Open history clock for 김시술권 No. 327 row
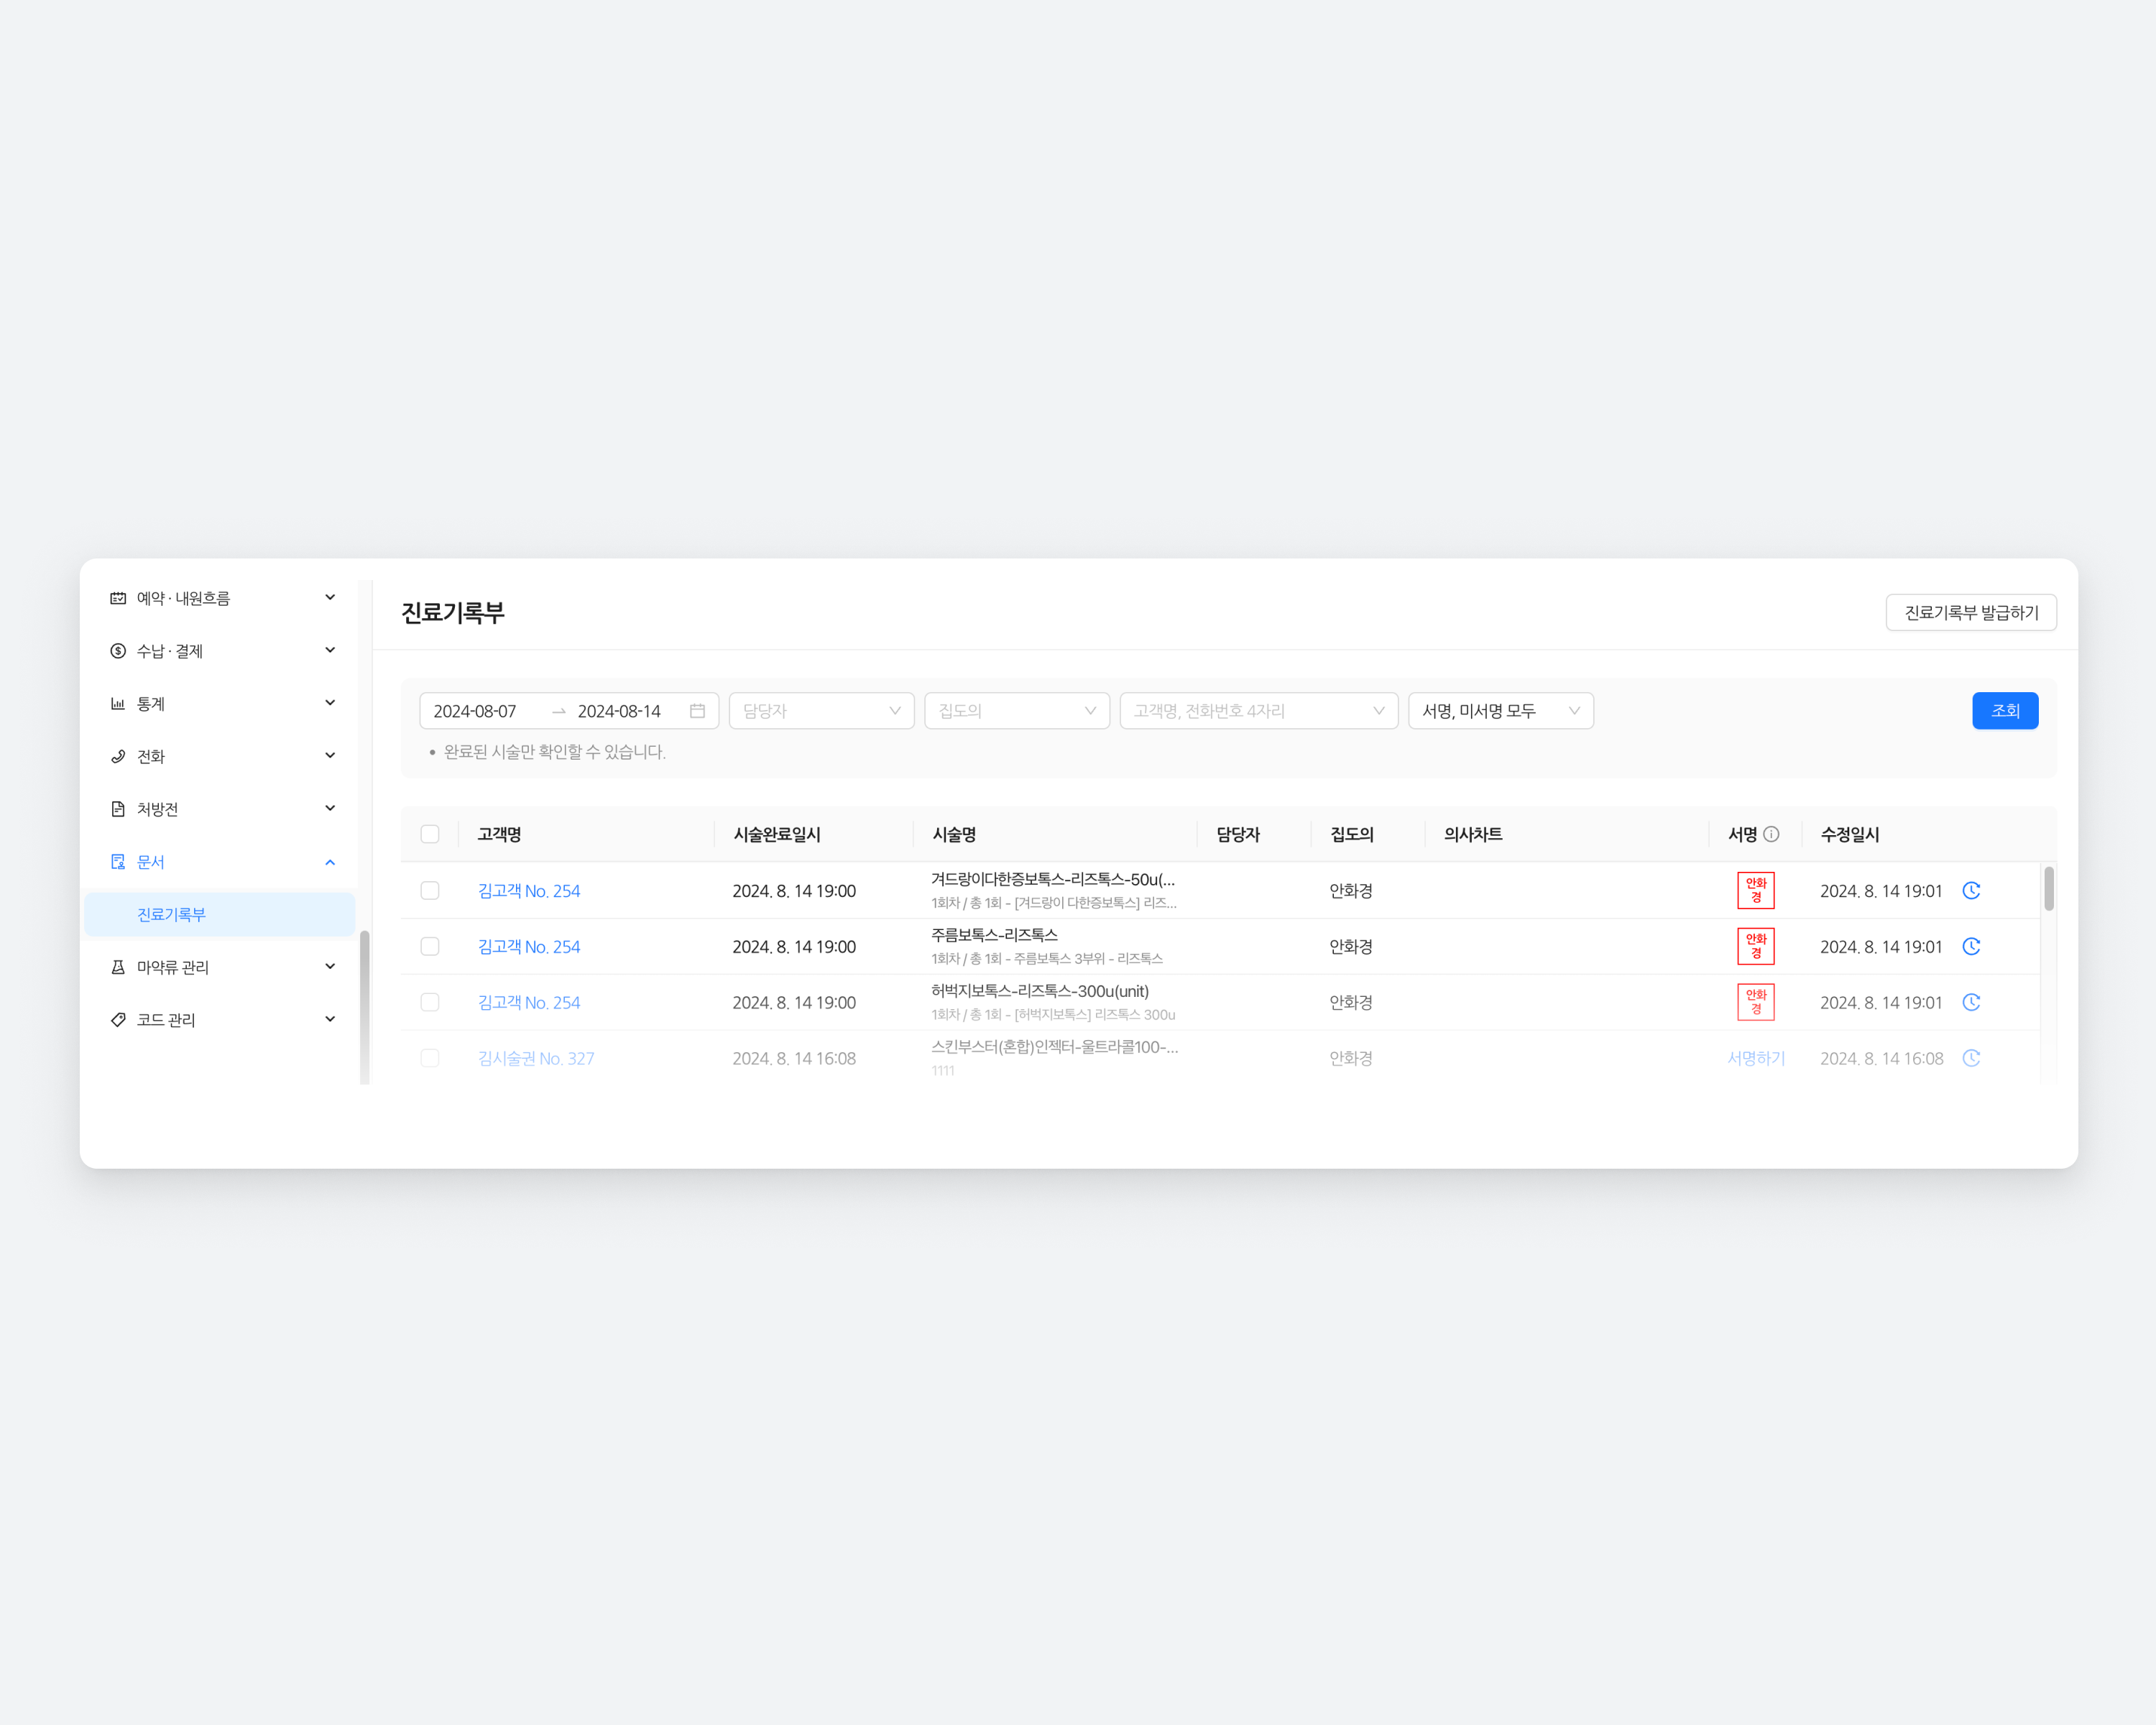 pos(1971,1058)
